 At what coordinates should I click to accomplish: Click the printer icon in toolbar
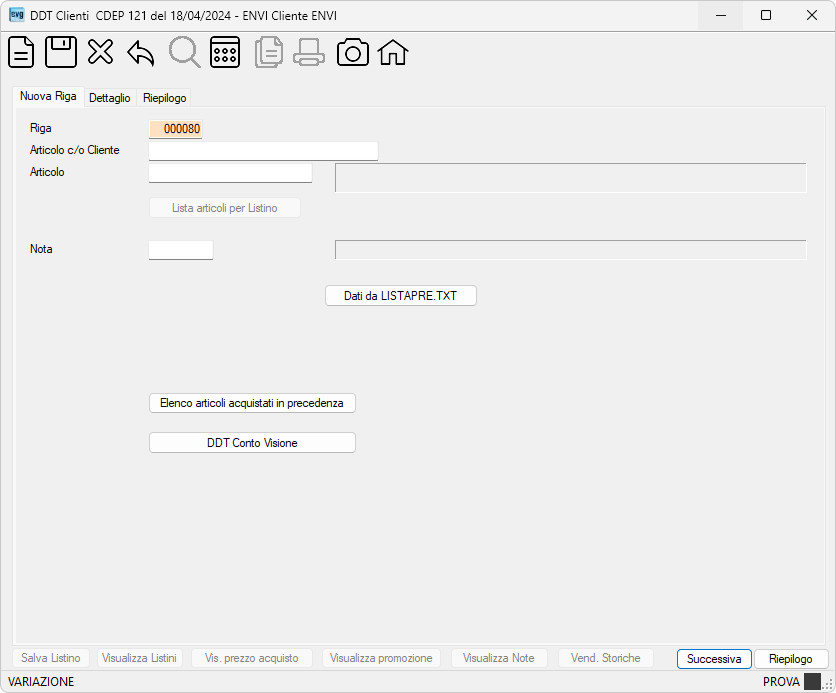[x=309, y=52]
